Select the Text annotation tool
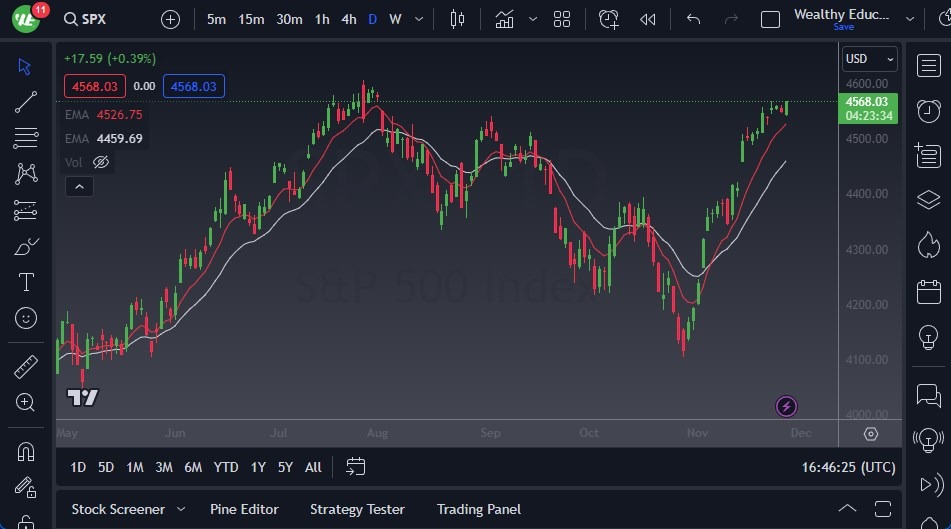 [x=26, y=282]
